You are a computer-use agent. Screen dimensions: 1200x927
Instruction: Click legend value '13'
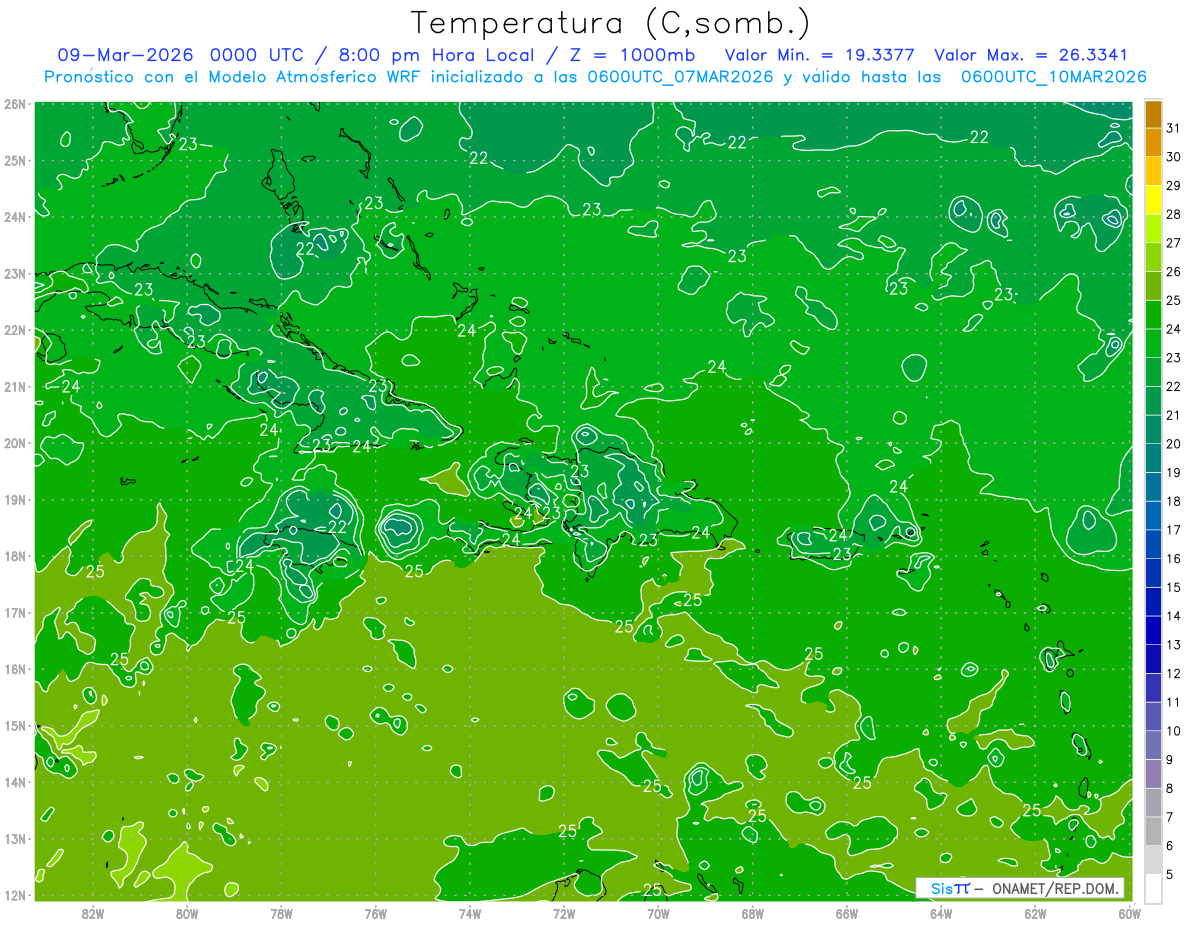click(1173, 645)
